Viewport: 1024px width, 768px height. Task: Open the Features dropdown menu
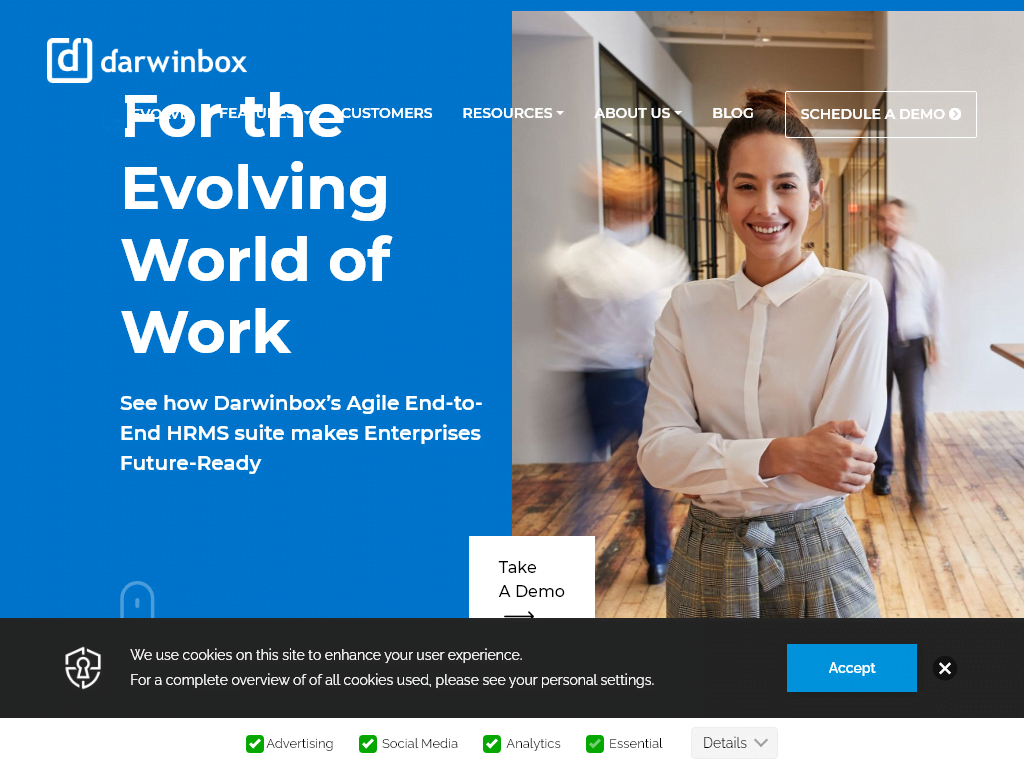click(264, 113)
